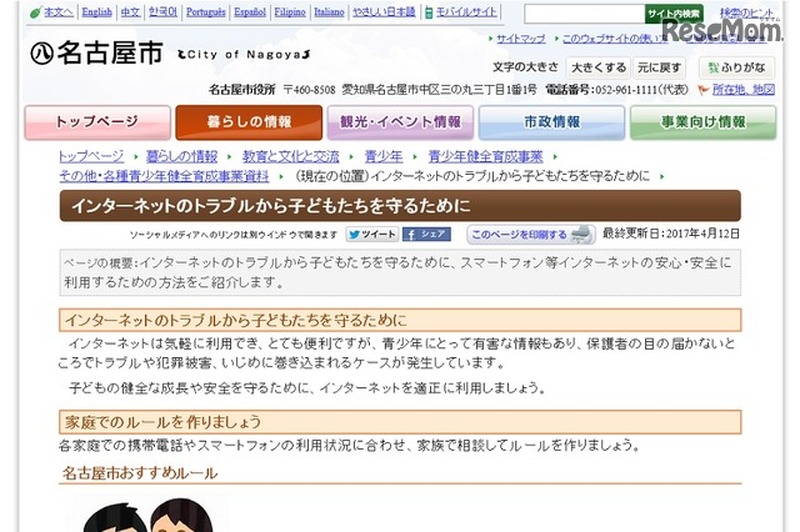Open the トップページ main tab
Viewport: 800px width, 532px height.
click(97, 122)
